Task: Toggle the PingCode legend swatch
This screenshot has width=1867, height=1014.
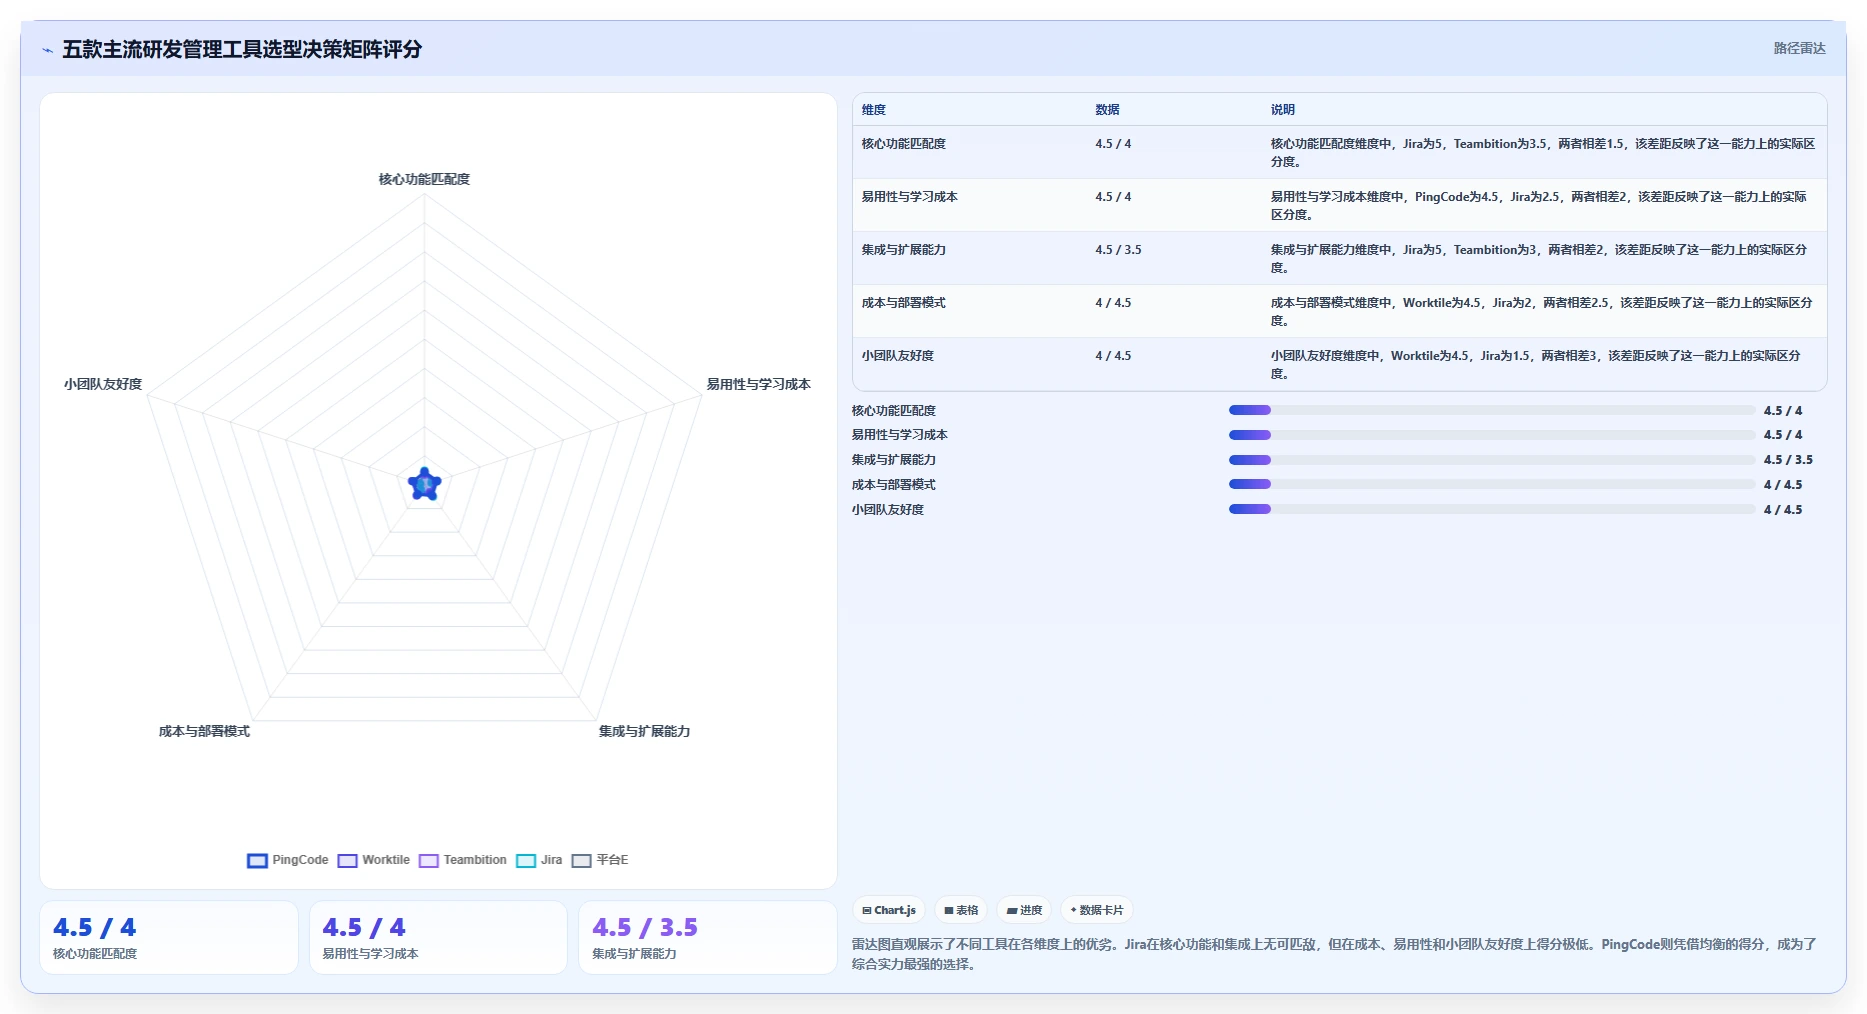Action: [x=257, y=860]
